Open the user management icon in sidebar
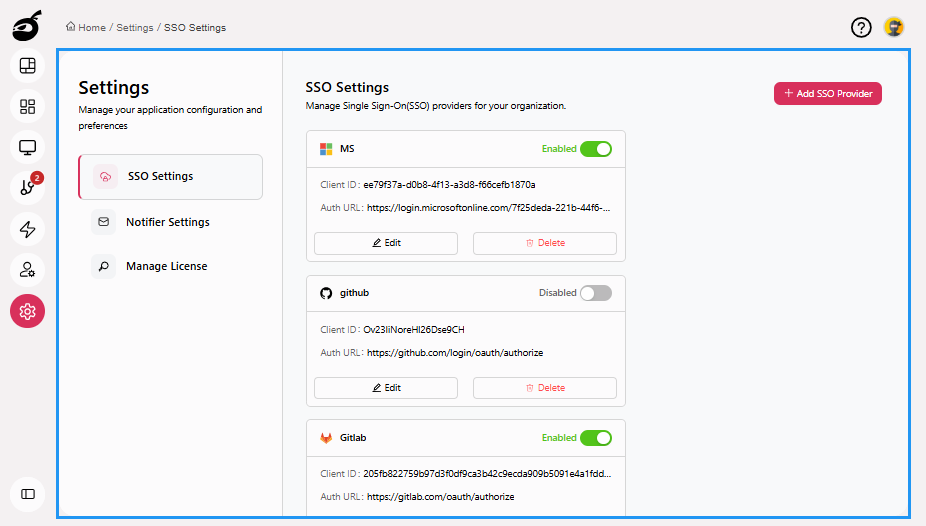The image size is (926, 526). [27, 270]
